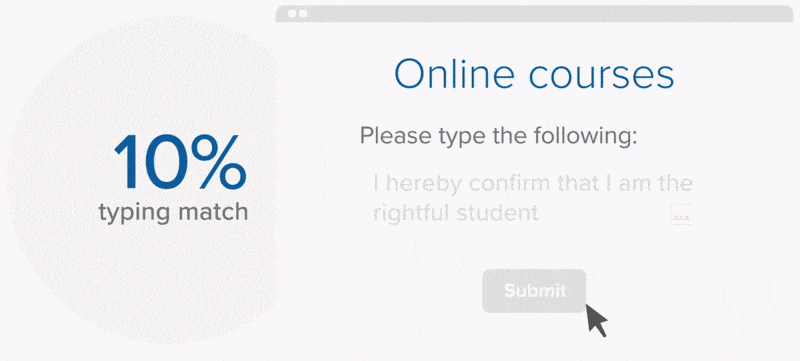800x361 pixels.
Task: Click the 'I hereby confirm that I am the' line
Action: click(x=532, y=183)
